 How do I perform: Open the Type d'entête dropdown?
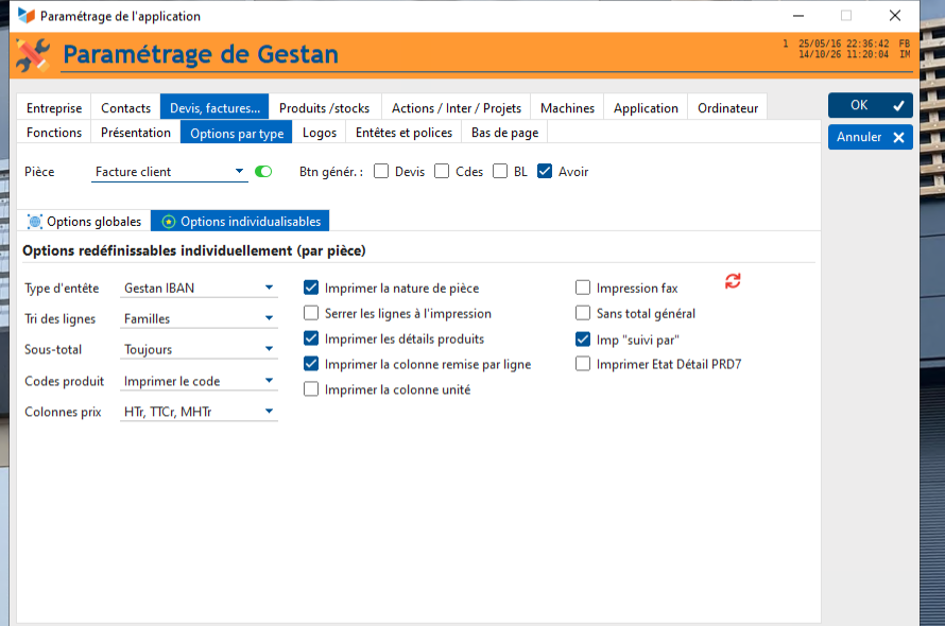[199, 288]
